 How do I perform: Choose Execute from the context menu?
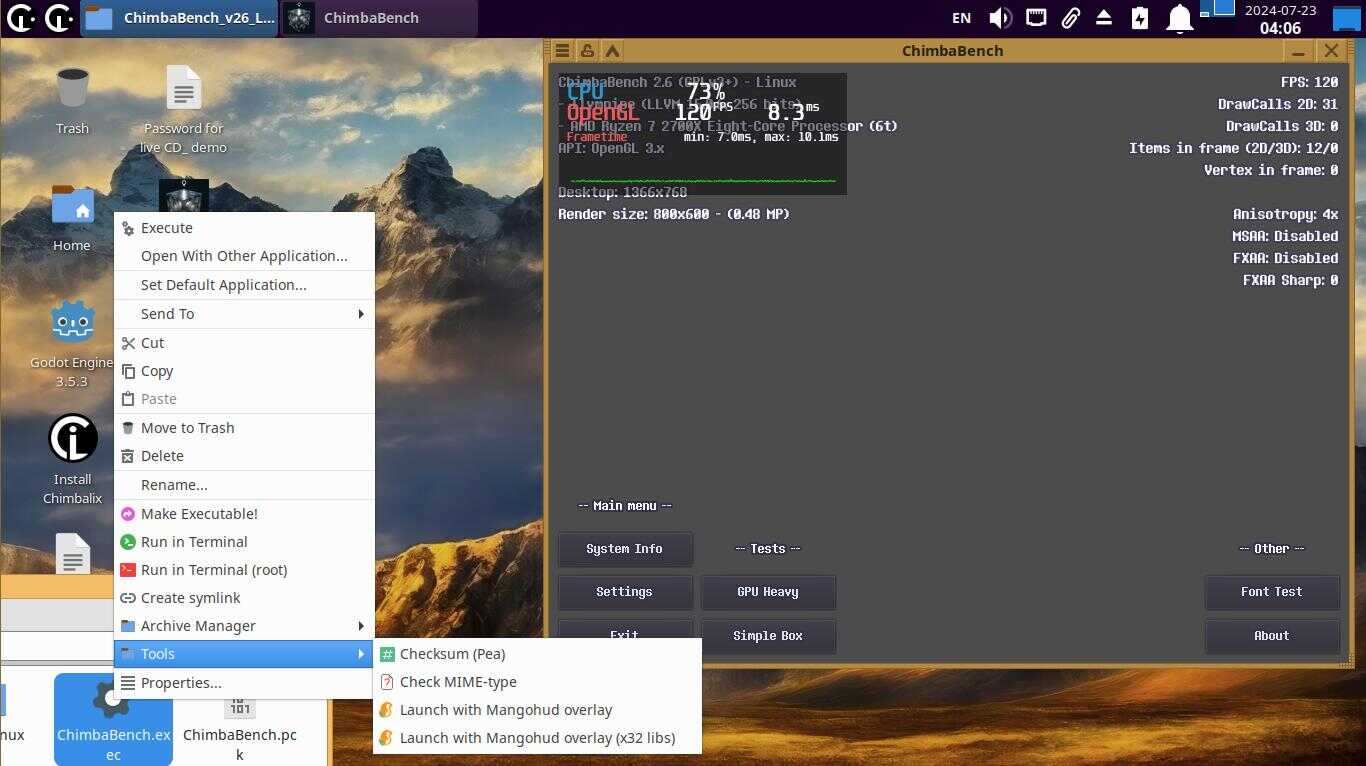pos(244,228)
